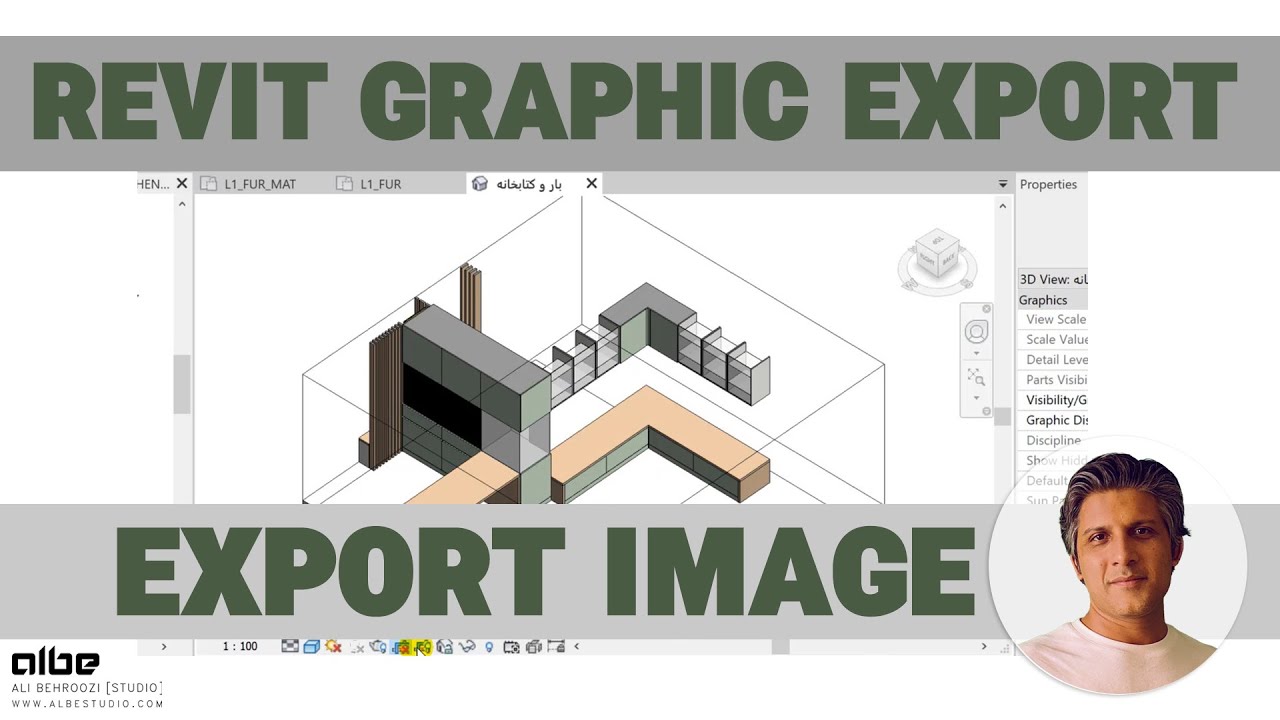Click the horizontal scroll left arrow after icons
1280x720 pixels.
coord(576,647)
